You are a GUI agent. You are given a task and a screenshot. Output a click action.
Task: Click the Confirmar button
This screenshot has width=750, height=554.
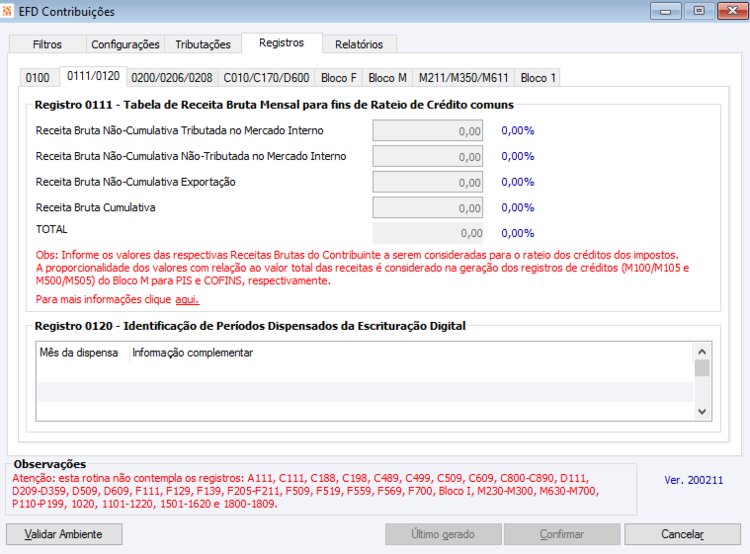(562, 534)
